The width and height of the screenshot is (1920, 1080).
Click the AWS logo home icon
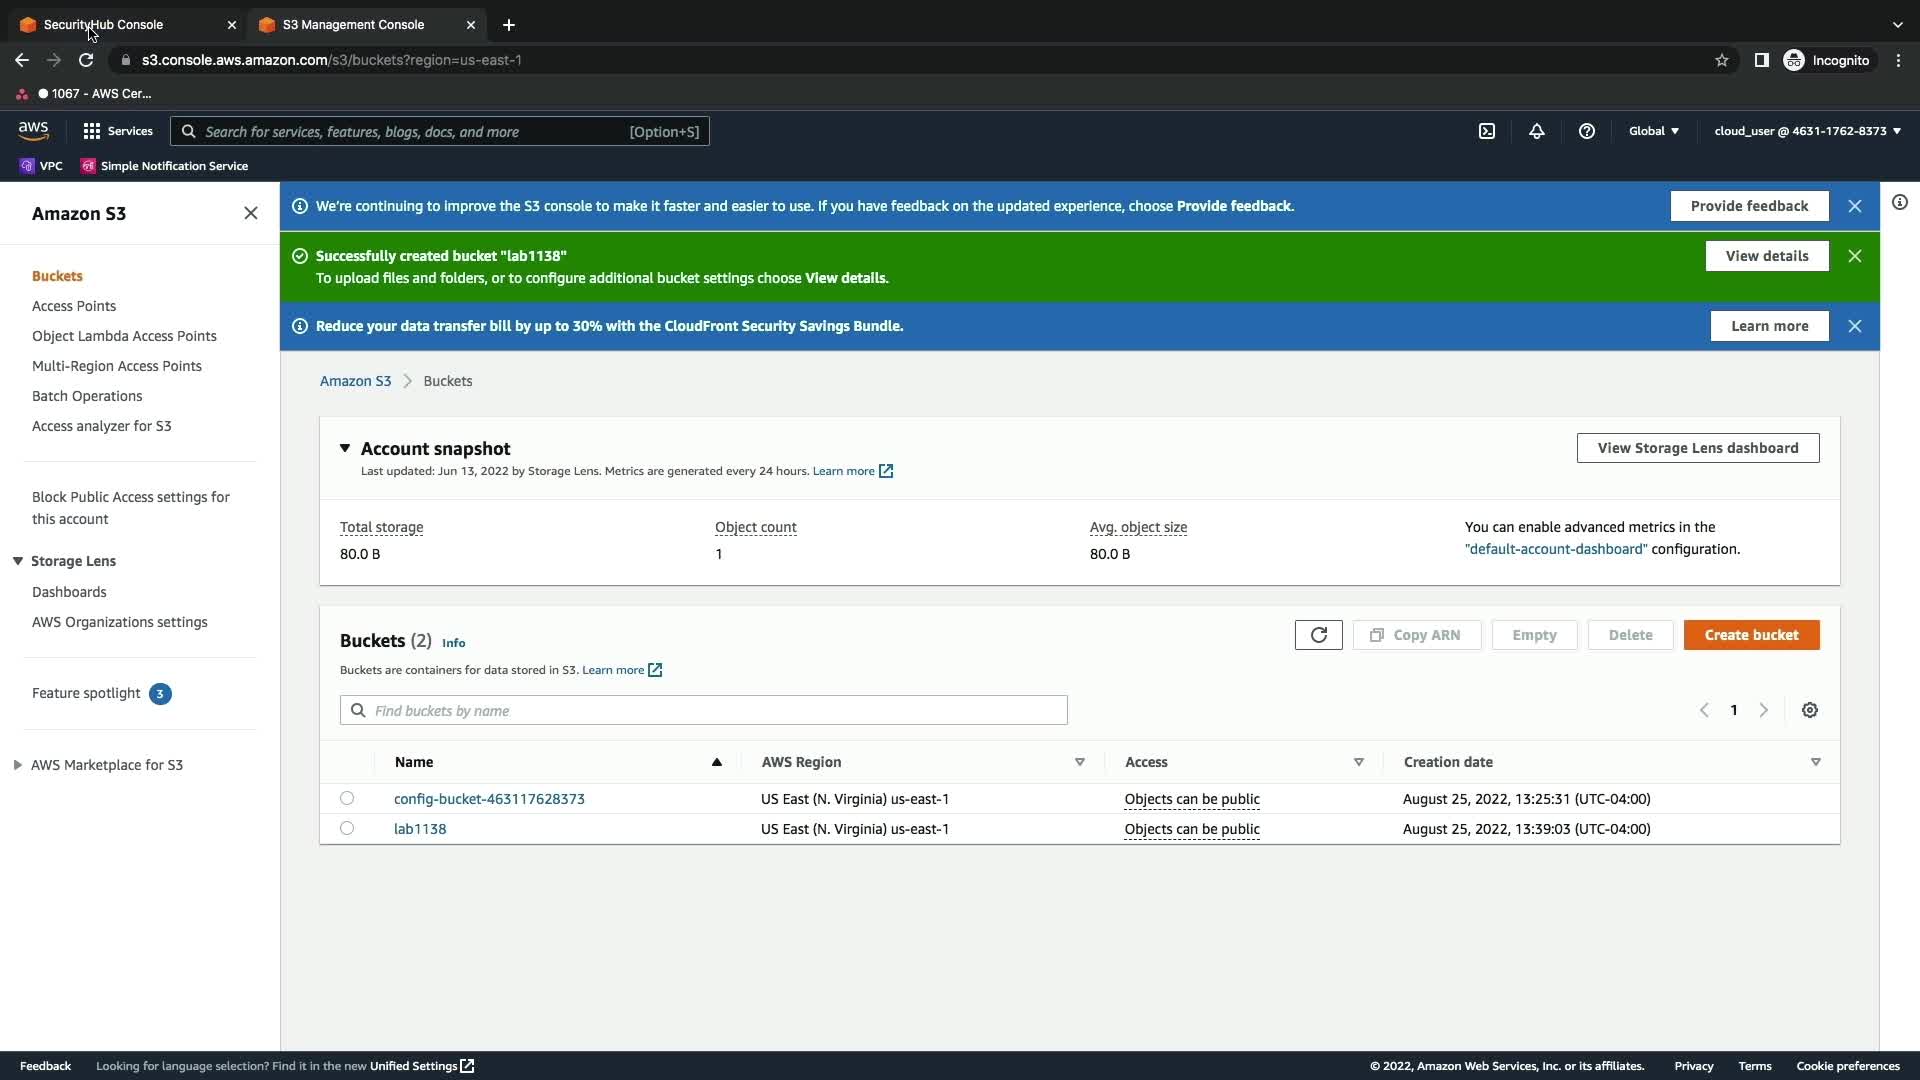click(x=33, y=131)
